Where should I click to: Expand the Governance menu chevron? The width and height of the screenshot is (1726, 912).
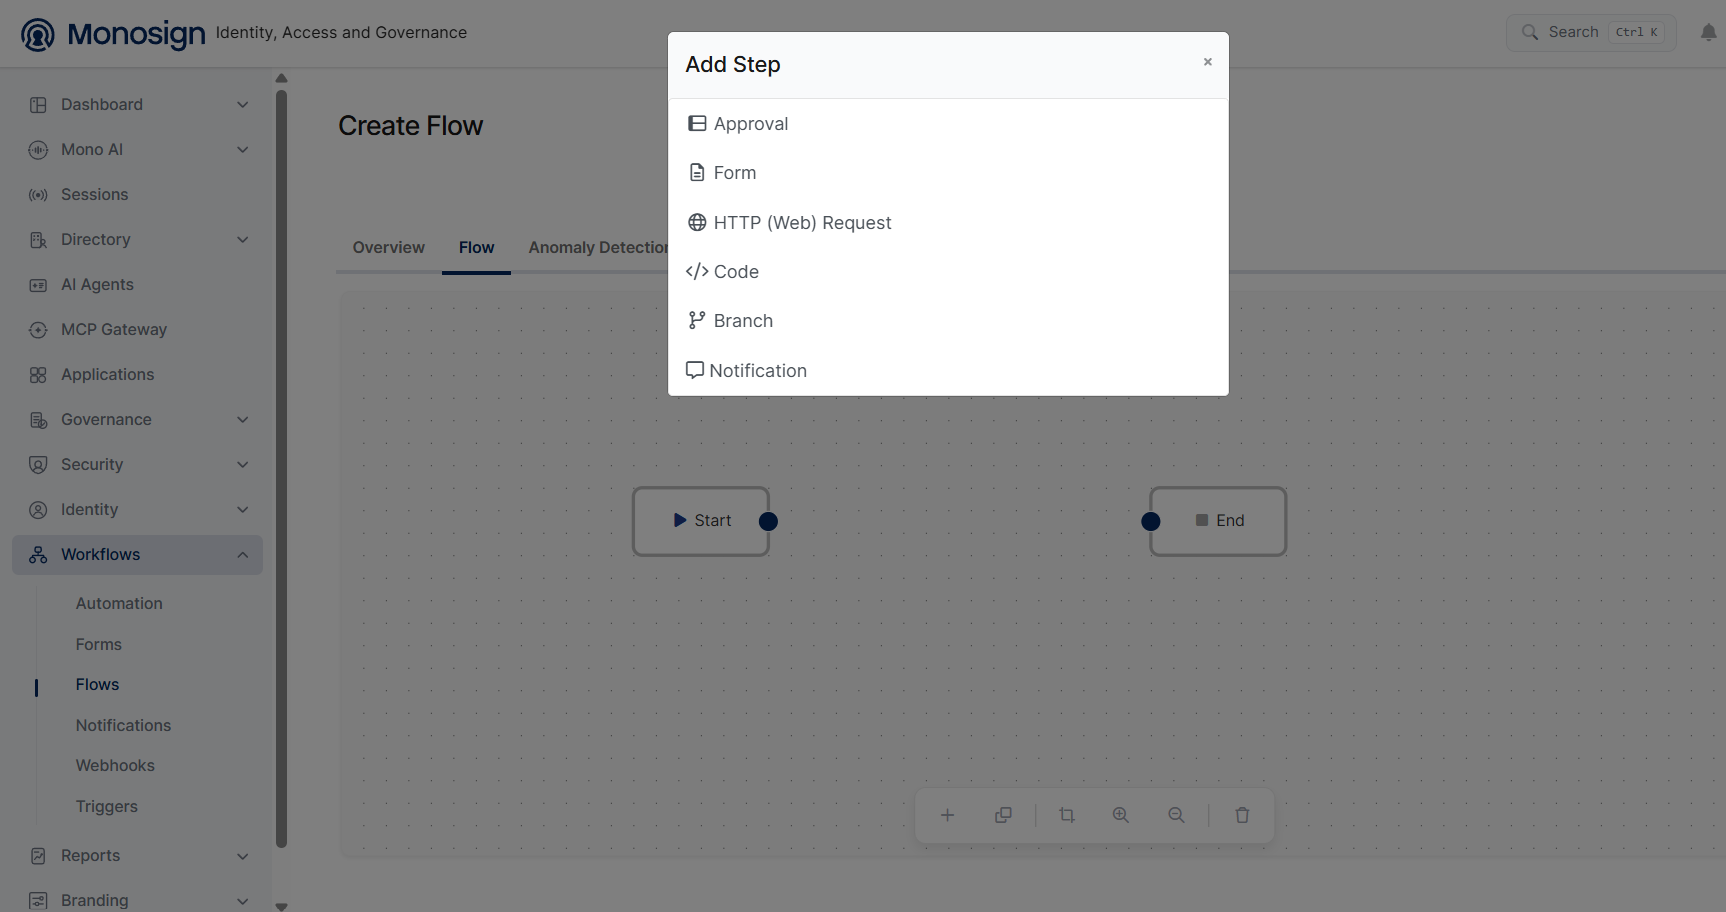click(x=243, y=420)
